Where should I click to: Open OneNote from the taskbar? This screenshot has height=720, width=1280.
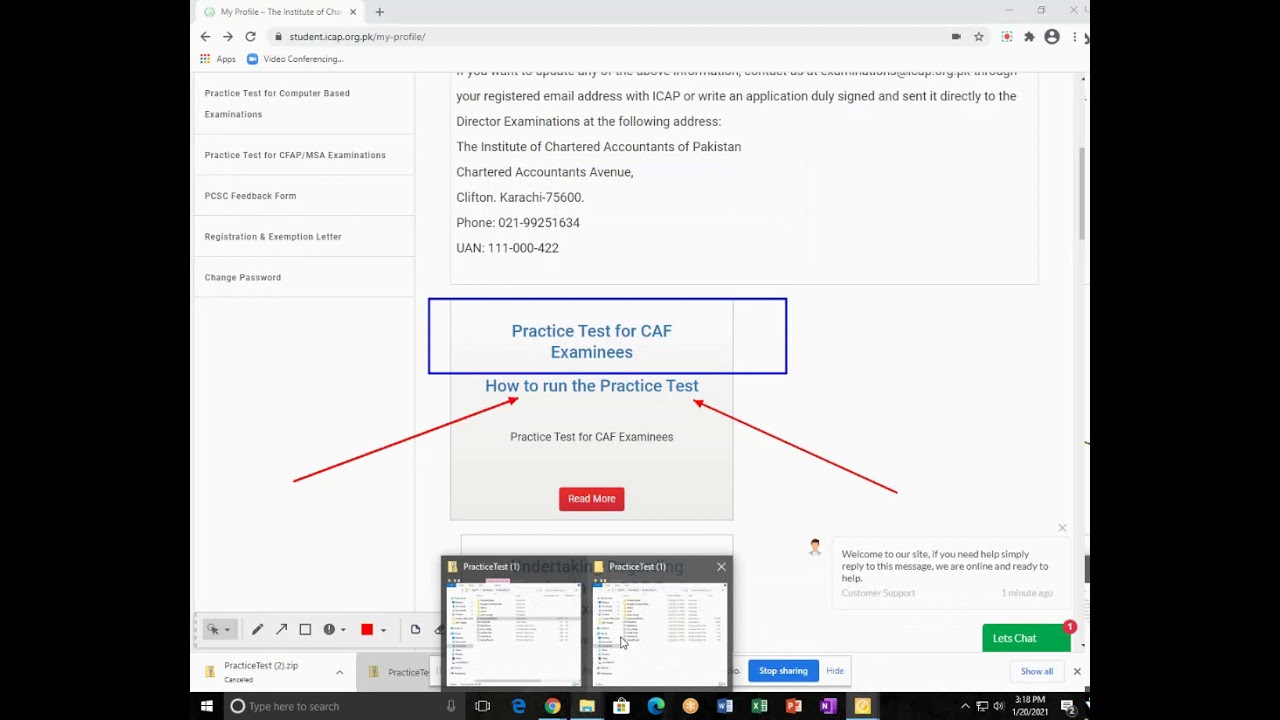coord(828,706)
